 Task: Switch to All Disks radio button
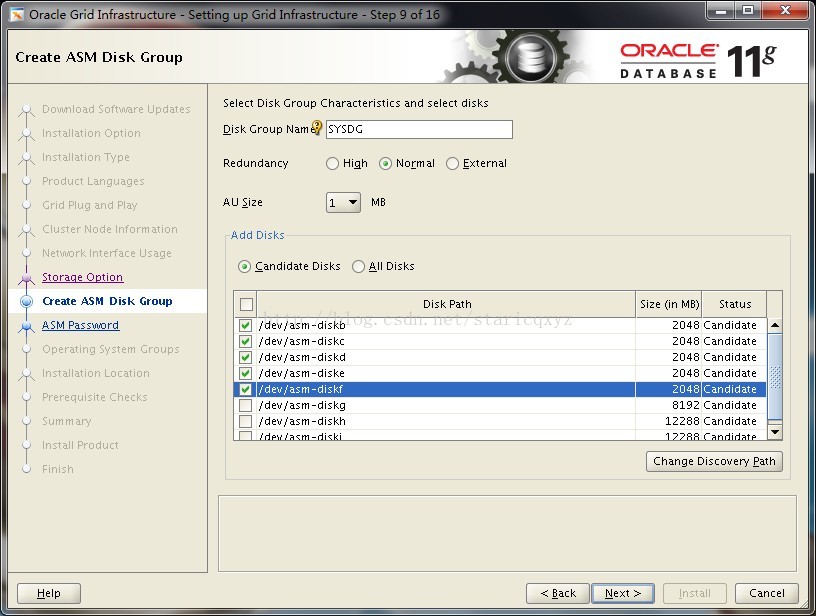[358, 267]
